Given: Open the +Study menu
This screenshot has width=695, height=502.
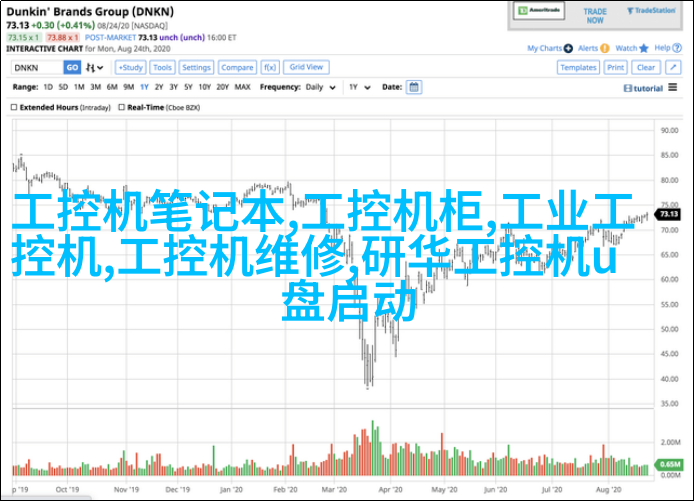Looking at the screenshot, I should coord(131,67).
